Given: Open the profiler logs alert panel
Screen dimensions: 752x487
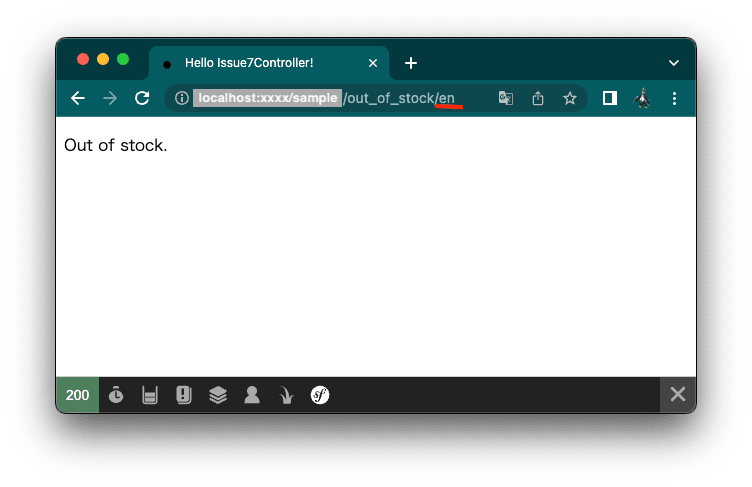Looking at the screenshot, I should (x=184, y=395).
